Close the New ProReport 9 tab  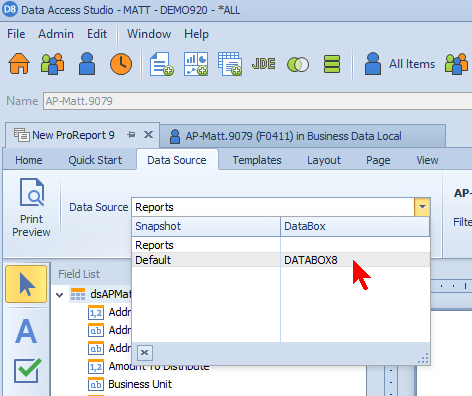[x=148, y=135]
